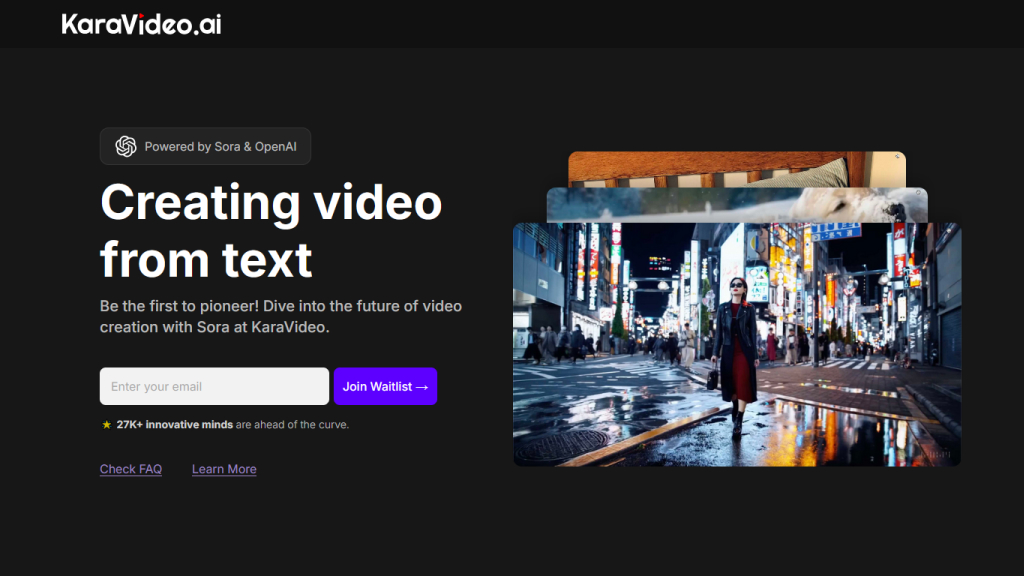Open the Check FAQ link
Viewport: 1024px width, 576px height.
[x=131, y=469]
